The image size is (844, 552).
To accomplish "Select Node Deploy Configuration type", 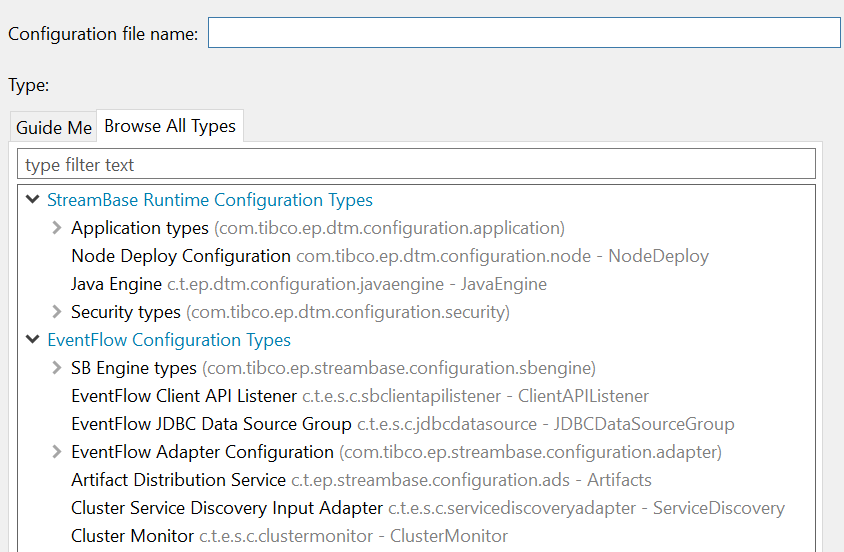I will click(181, 256).
